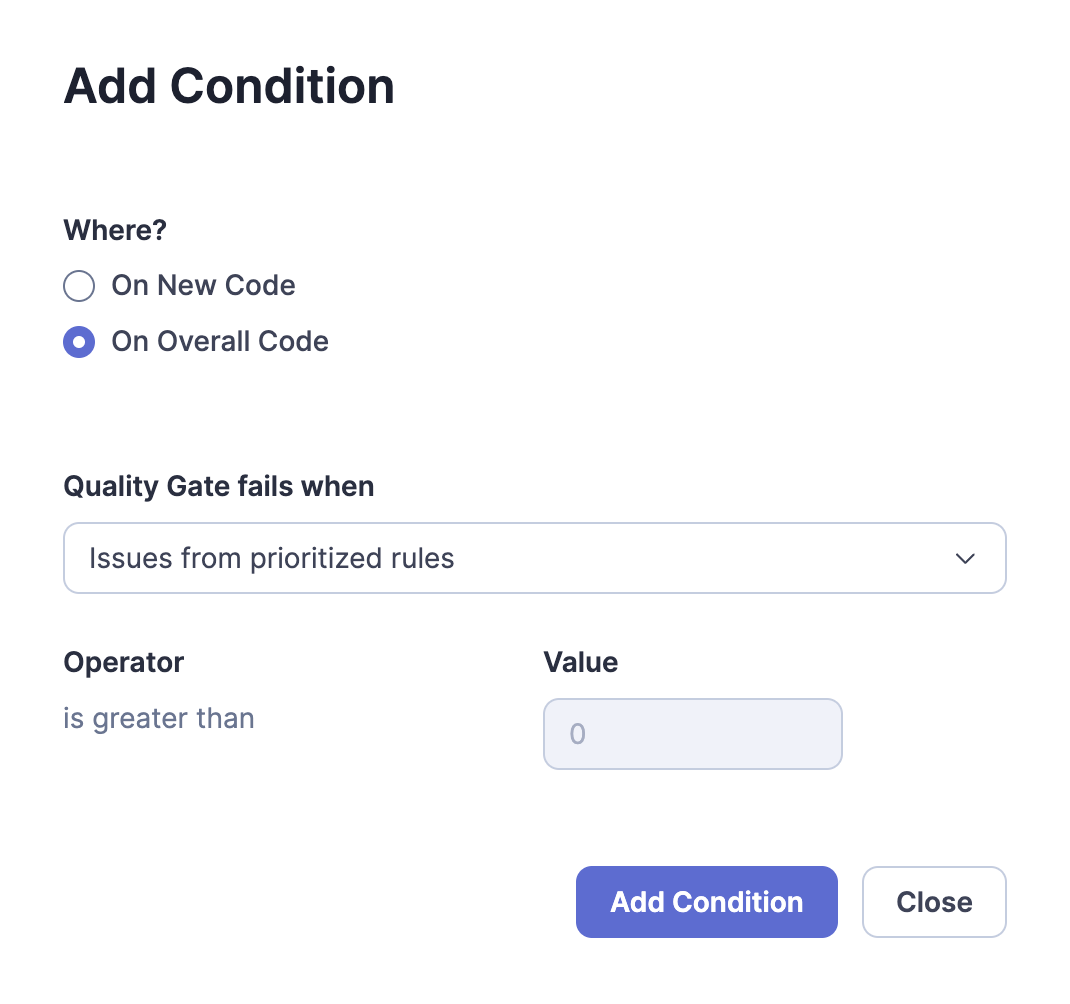1070x1004 pixels.
Task: Select the On Overall Code radio button
Action: [x=79, y=342]
